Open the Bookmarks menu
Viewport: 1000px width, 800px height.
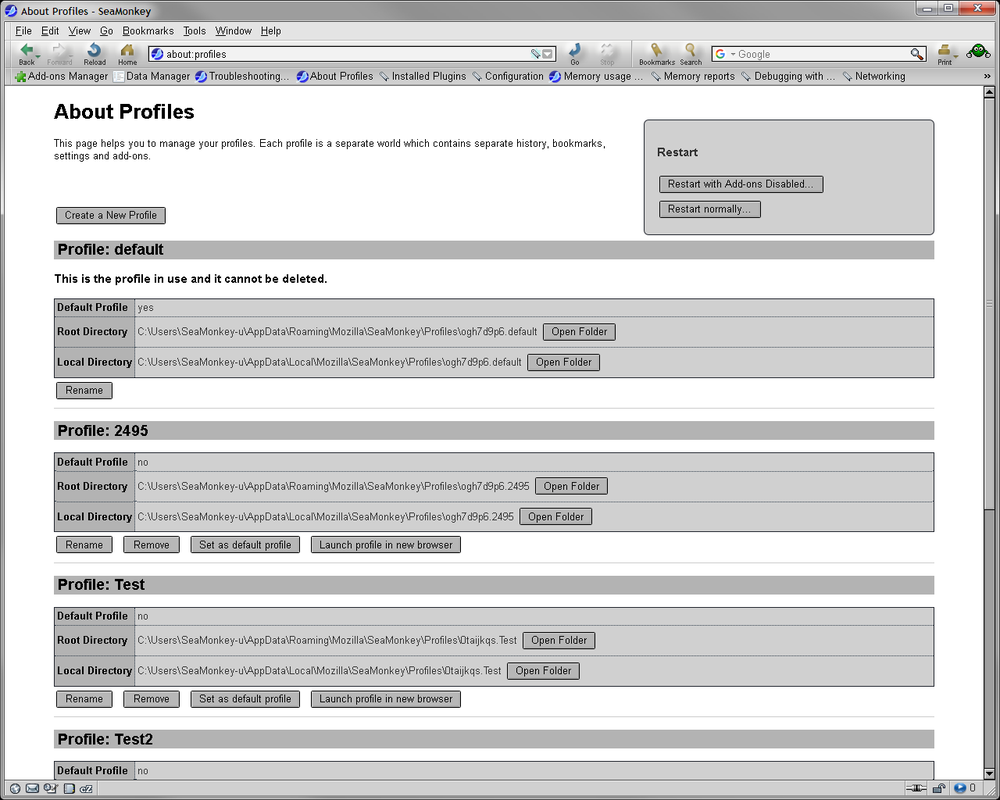tap(148, 31)
